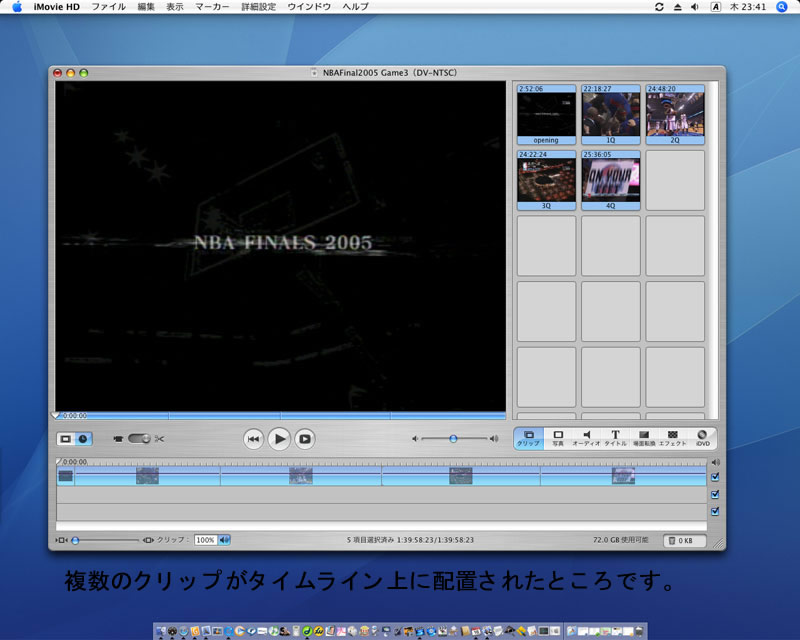This screenshot has width=800, height=640.
Task: Switch to the timeline viewer mode
Action: (x=83, y=438)
